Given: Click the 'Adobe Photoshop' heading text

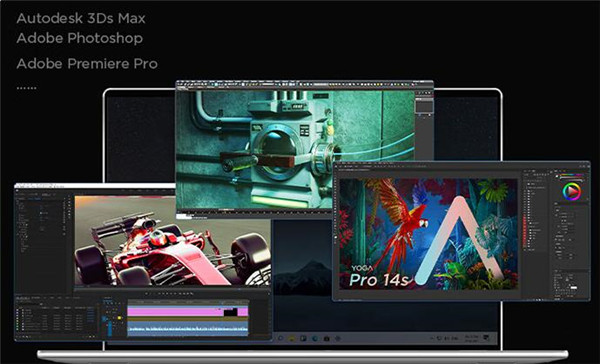Looking at the screenshot, I should pyautogui.click(x=80, y=38).
